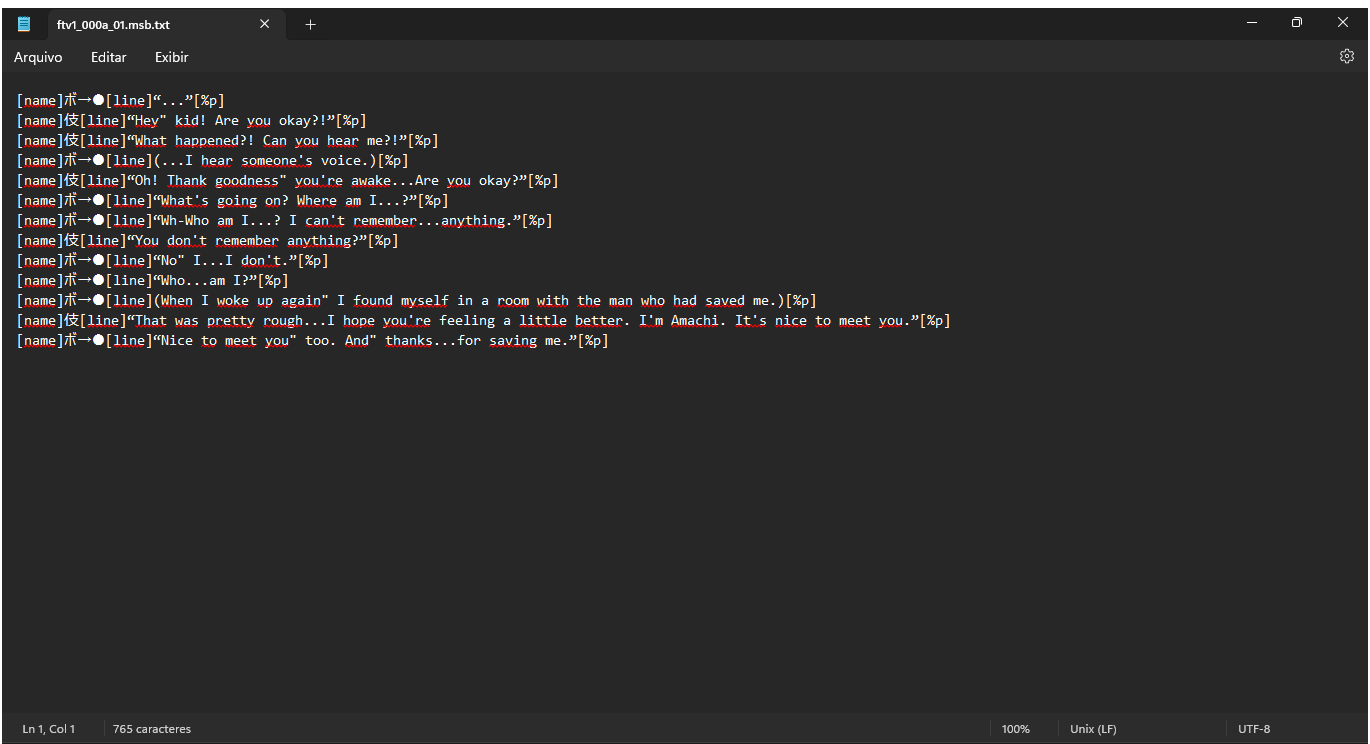Image resolution: width=1370 pixels, height=744 pixels.
Task: Minimize the Notepad window
Action: coord(1250,22)
